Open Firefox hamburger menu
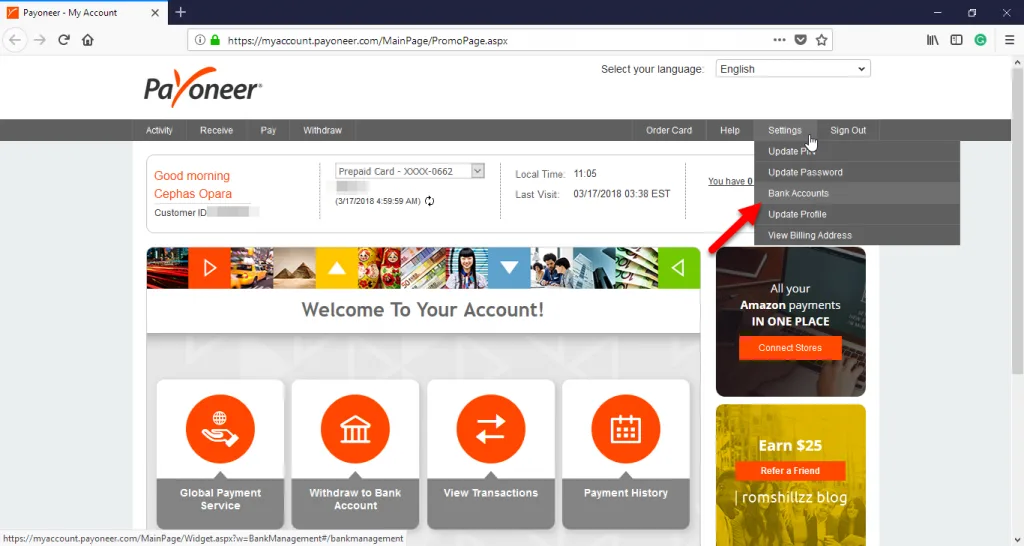This screenshot has width=1024, height=546. (x=1010, y=40)
